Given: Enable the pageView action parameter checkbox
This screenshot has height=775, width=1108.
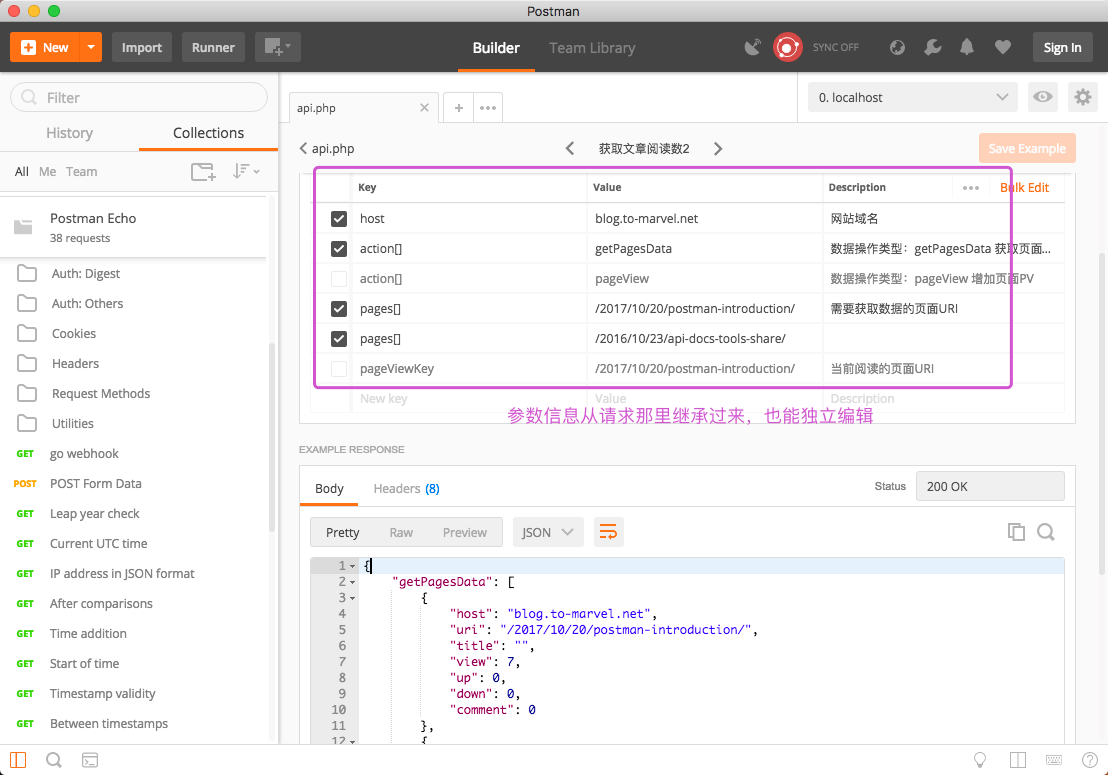Looking at the screenshot, I should [x=339, y=279].
